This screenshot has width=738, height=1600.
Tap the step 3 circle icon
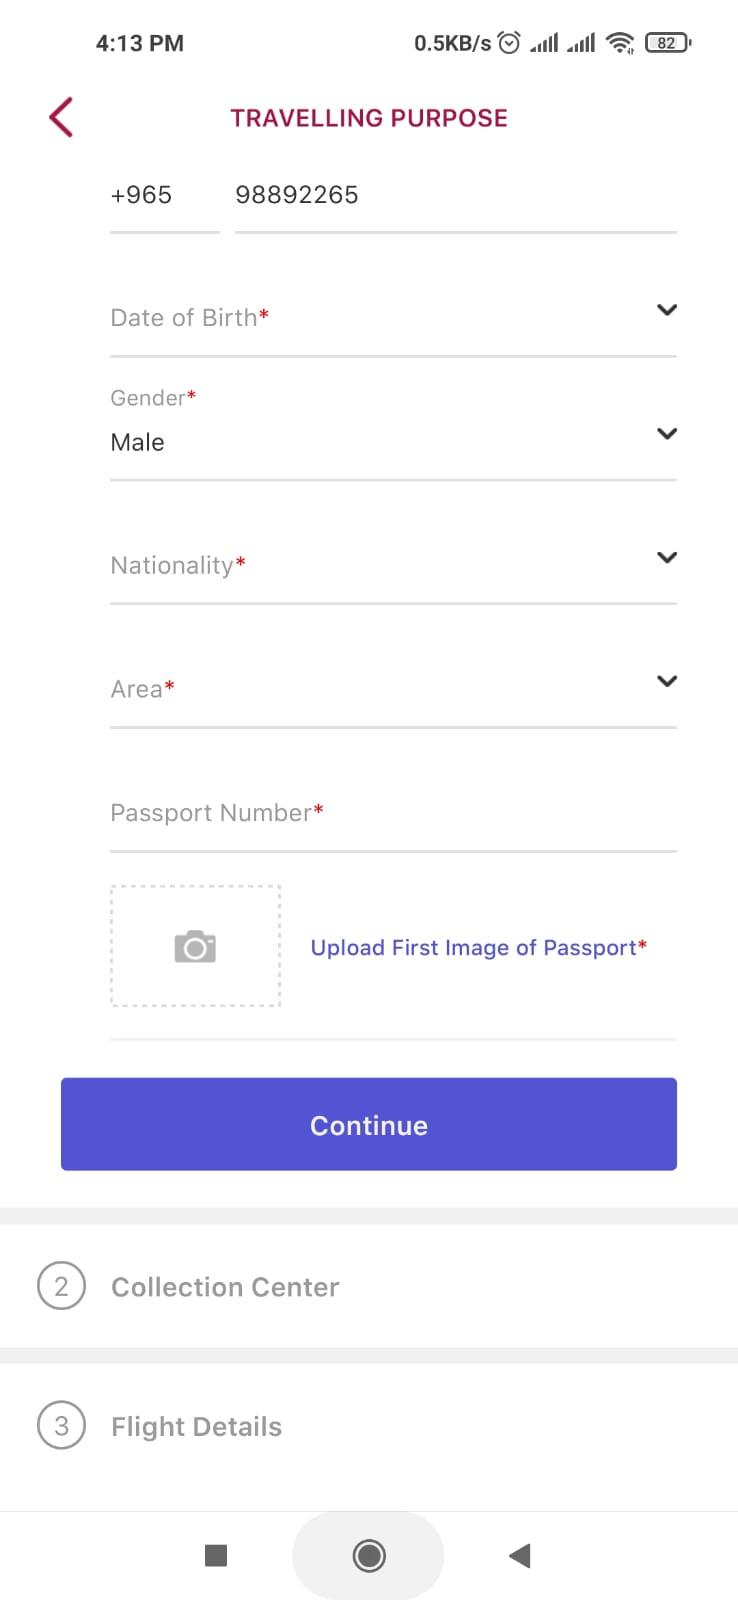(x=61, y=1425)
